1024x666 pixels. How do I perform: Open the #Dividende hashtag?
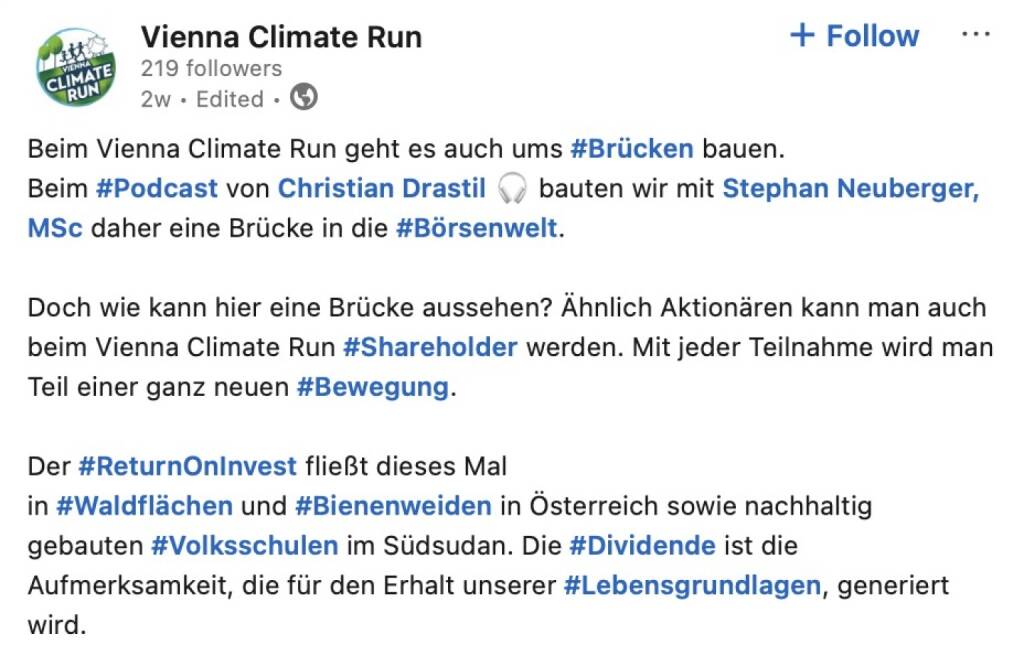pyautogui.click(x=642, y=546)
